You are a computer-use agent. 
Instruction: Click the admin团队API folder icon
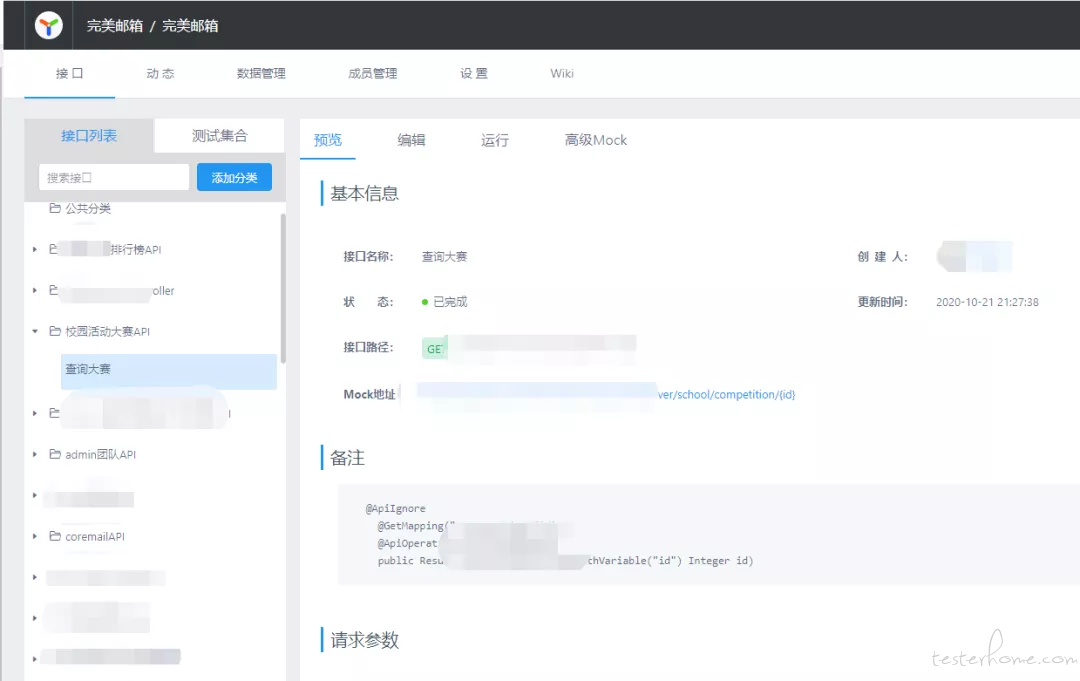pyautogui.click(x=55, y=454)
